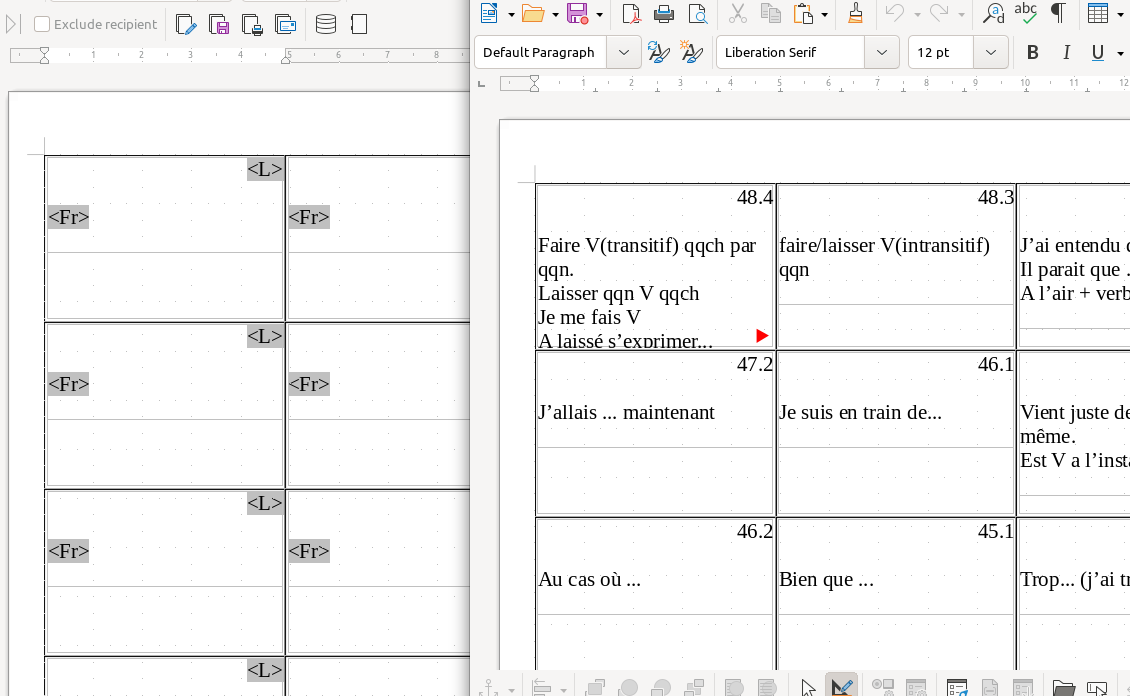Viewport: 1130px width, 696px height.
Task: Click the Liberation Serif font name field
Action: (791, 53)
